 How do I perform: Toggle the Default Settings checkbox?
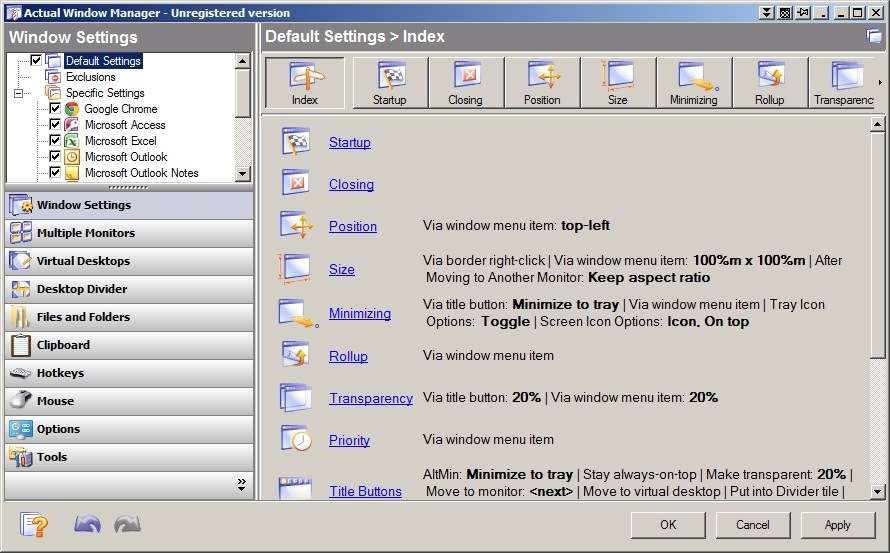[36, 60]
